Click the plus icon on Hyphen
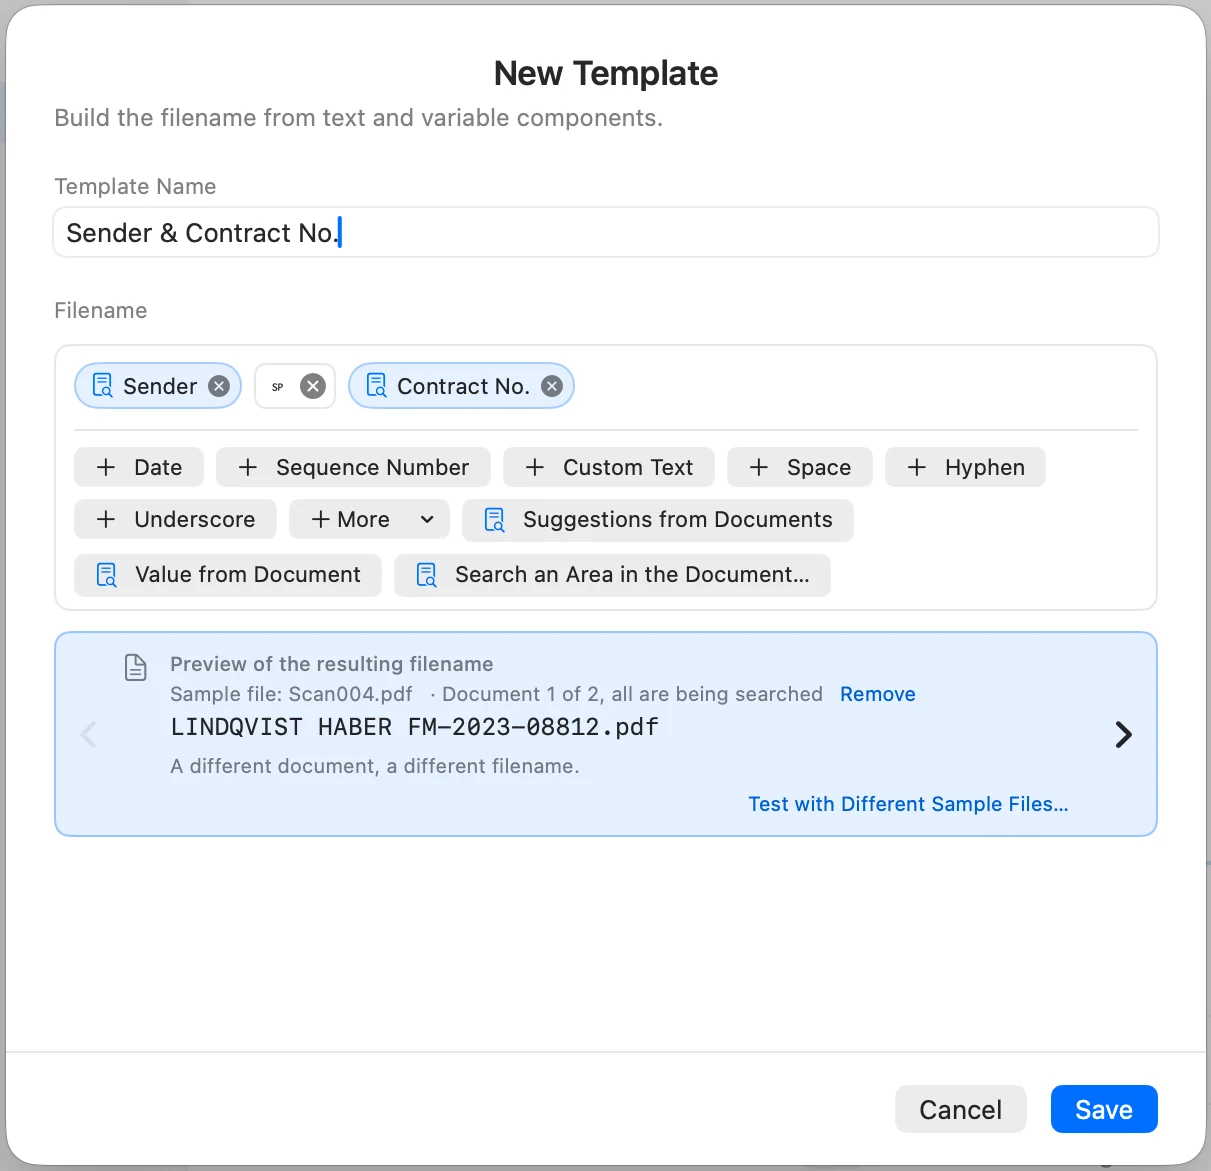Viewport: 1211px width, 1171px height. (916, 467)
